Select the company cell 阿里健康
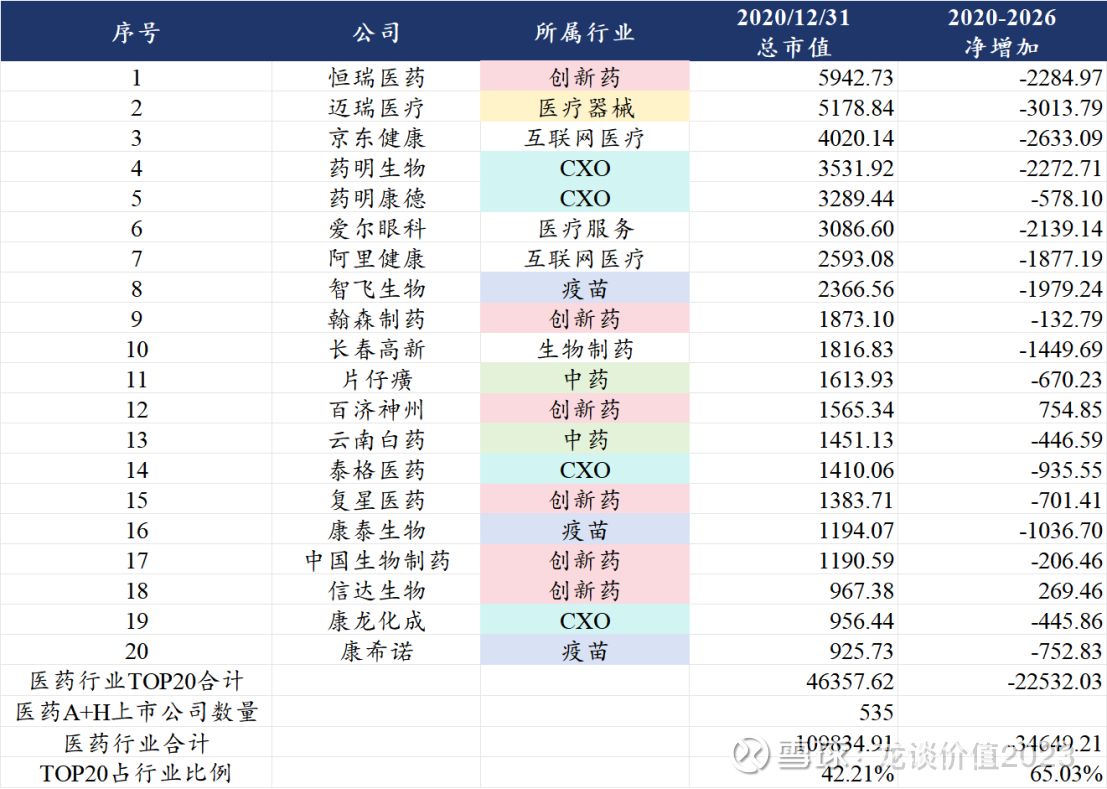Viewport: 1107px width, 789px height. tap(376, 258)
